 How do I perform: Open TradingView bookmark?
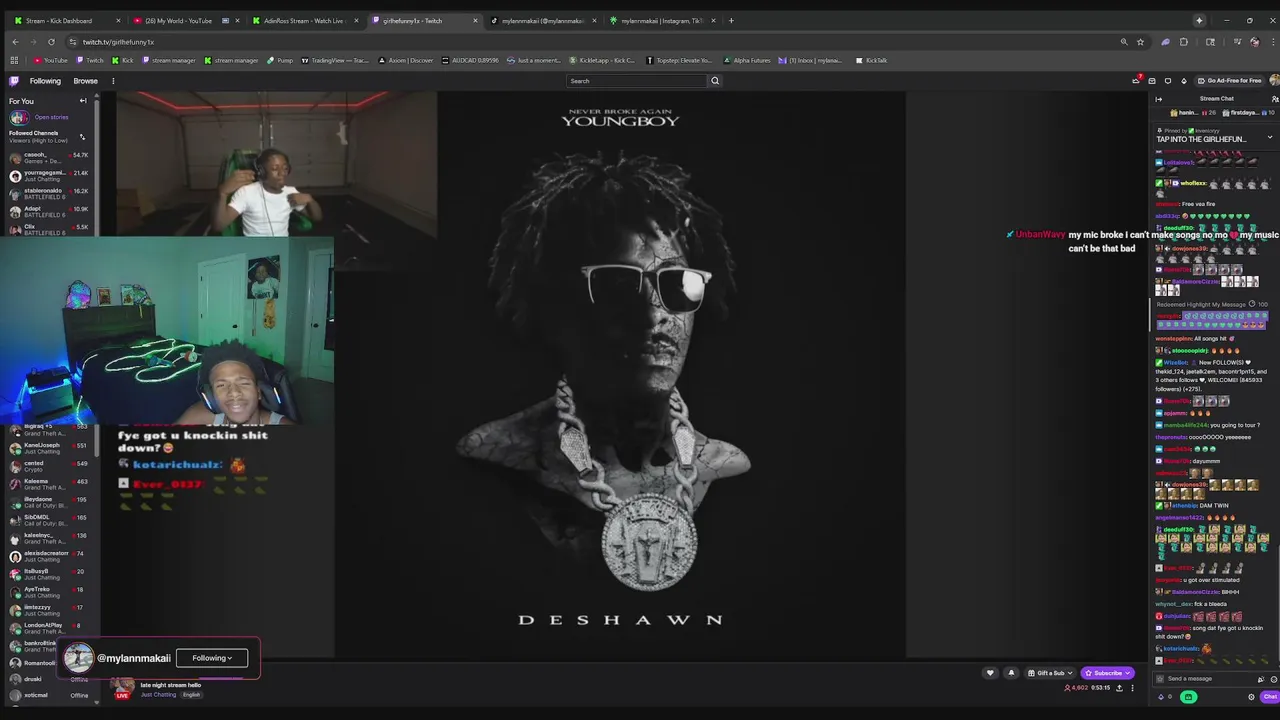[335, 60]
